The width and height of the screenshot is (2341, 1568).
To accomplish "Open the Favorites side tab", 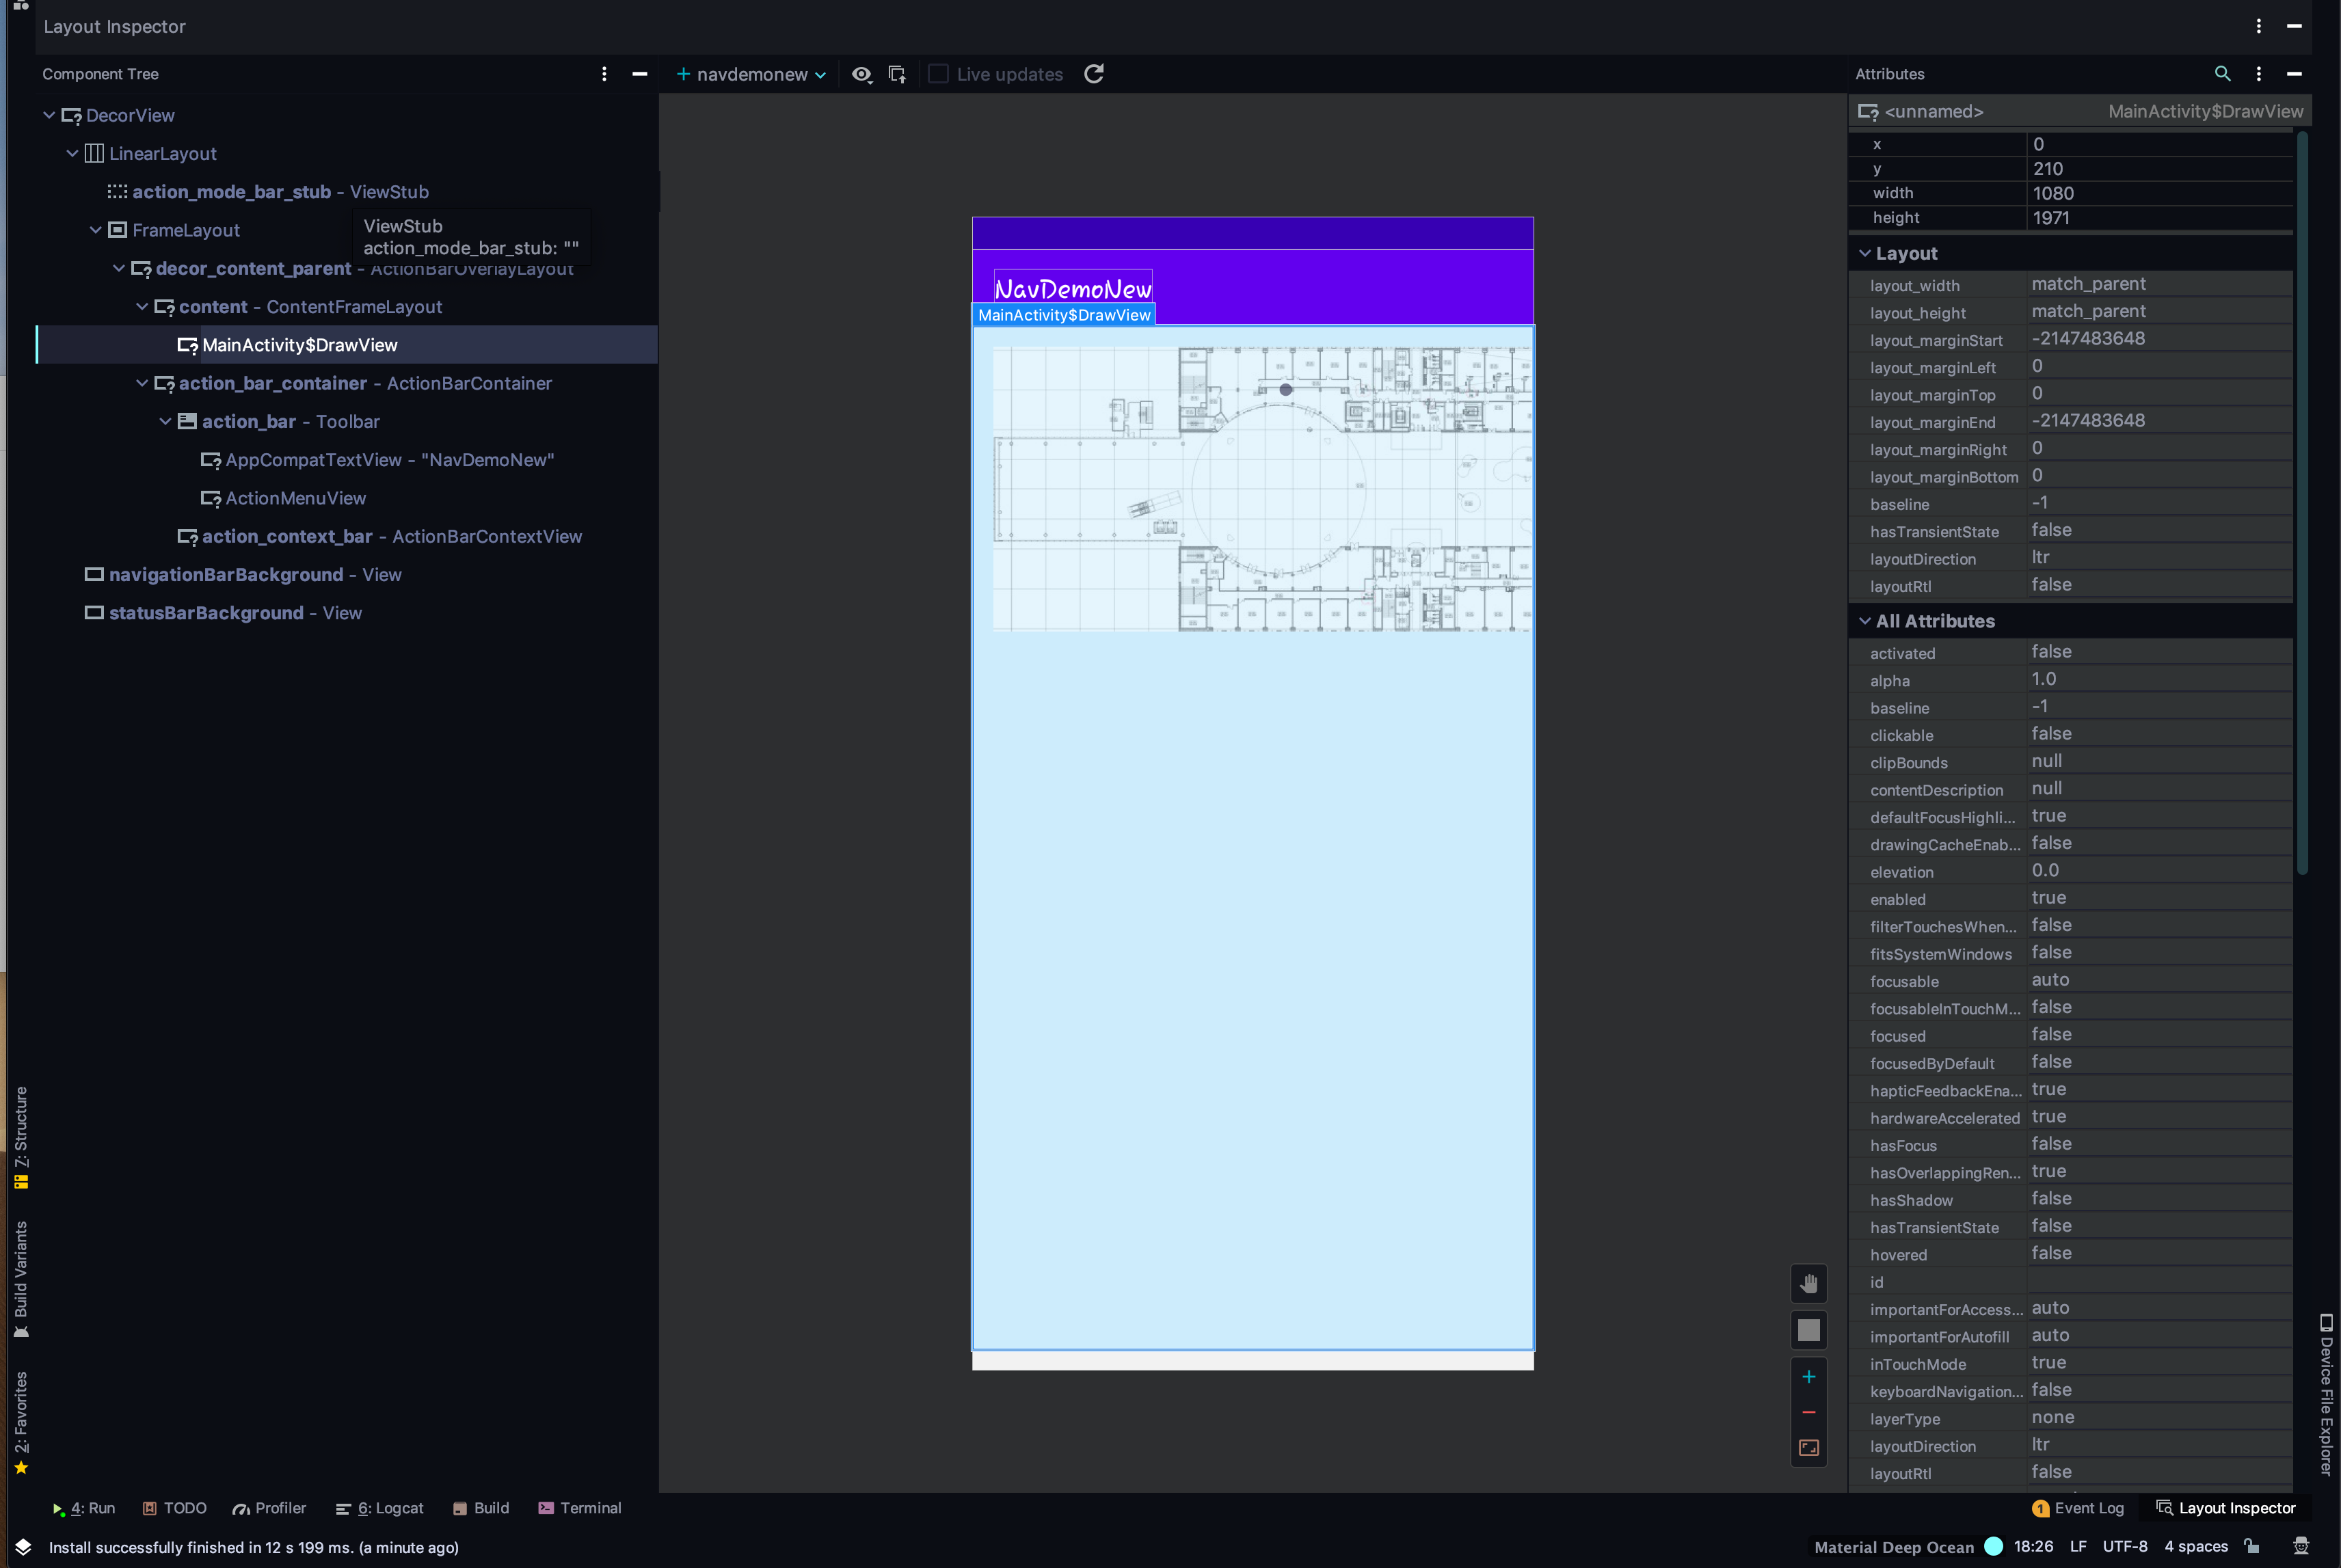I will click(21, 1423).
